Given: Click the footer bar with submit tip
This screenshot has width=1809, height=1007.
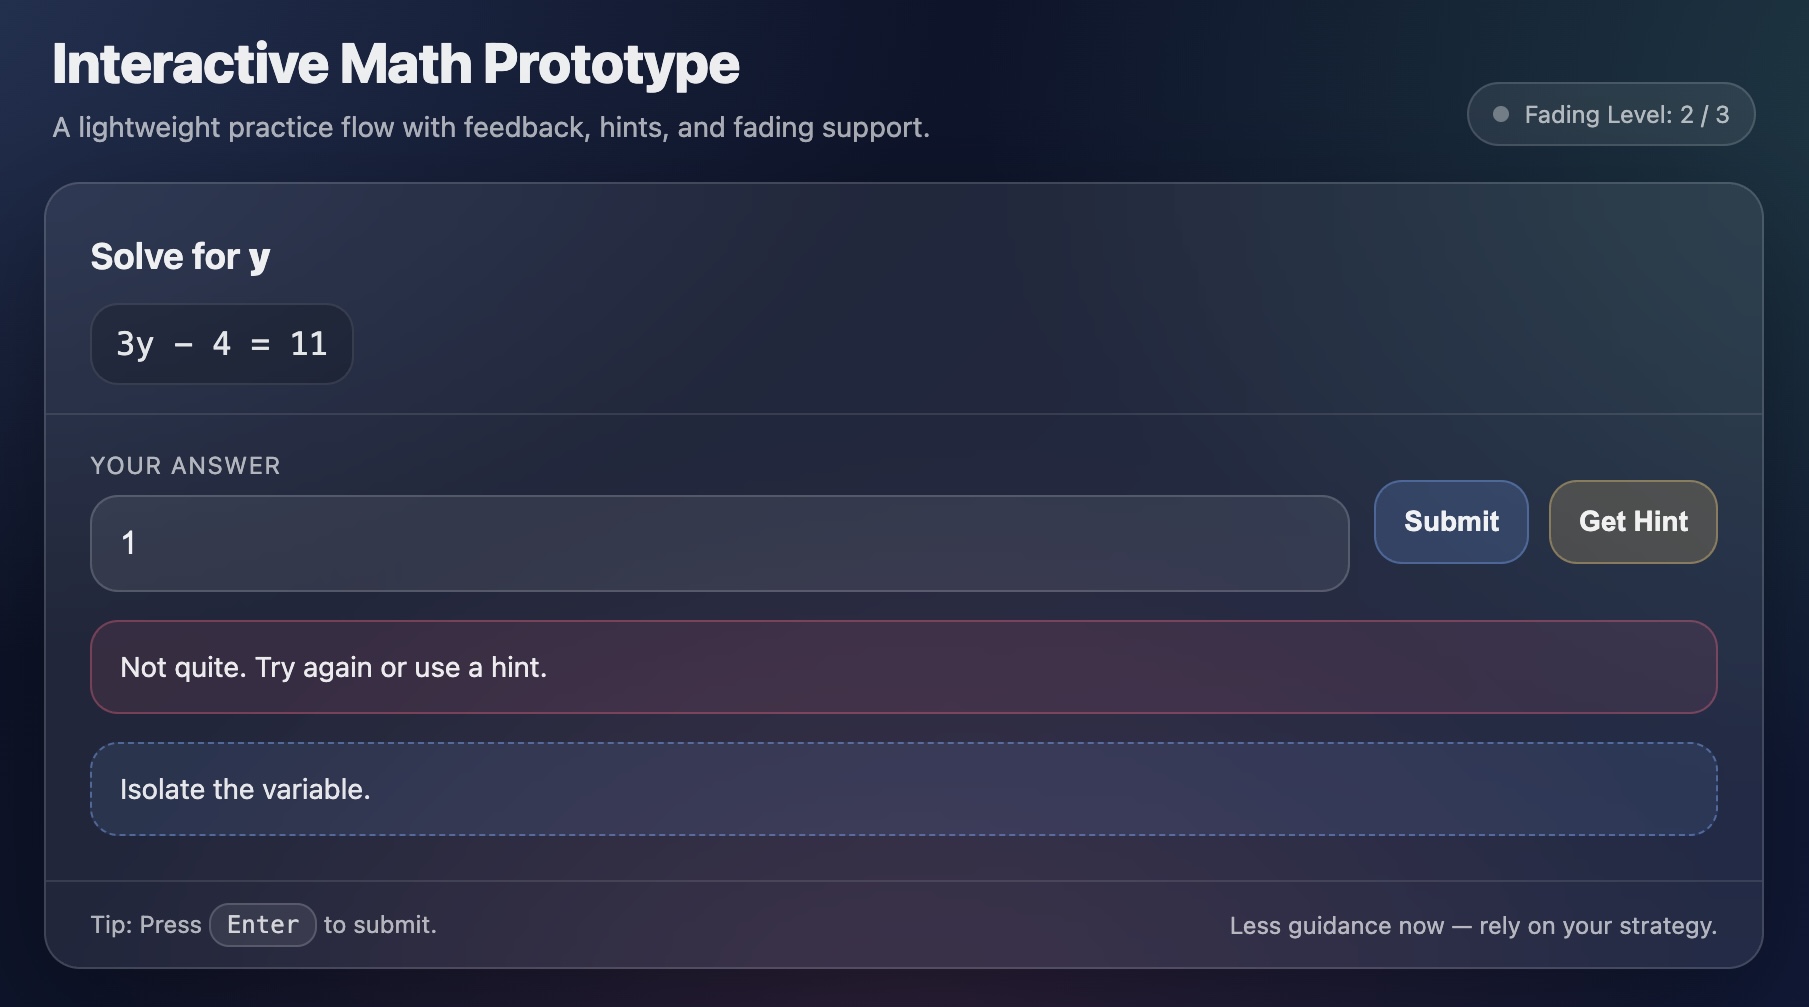Looking at the screenshot, I should click(x=904, y=924).
